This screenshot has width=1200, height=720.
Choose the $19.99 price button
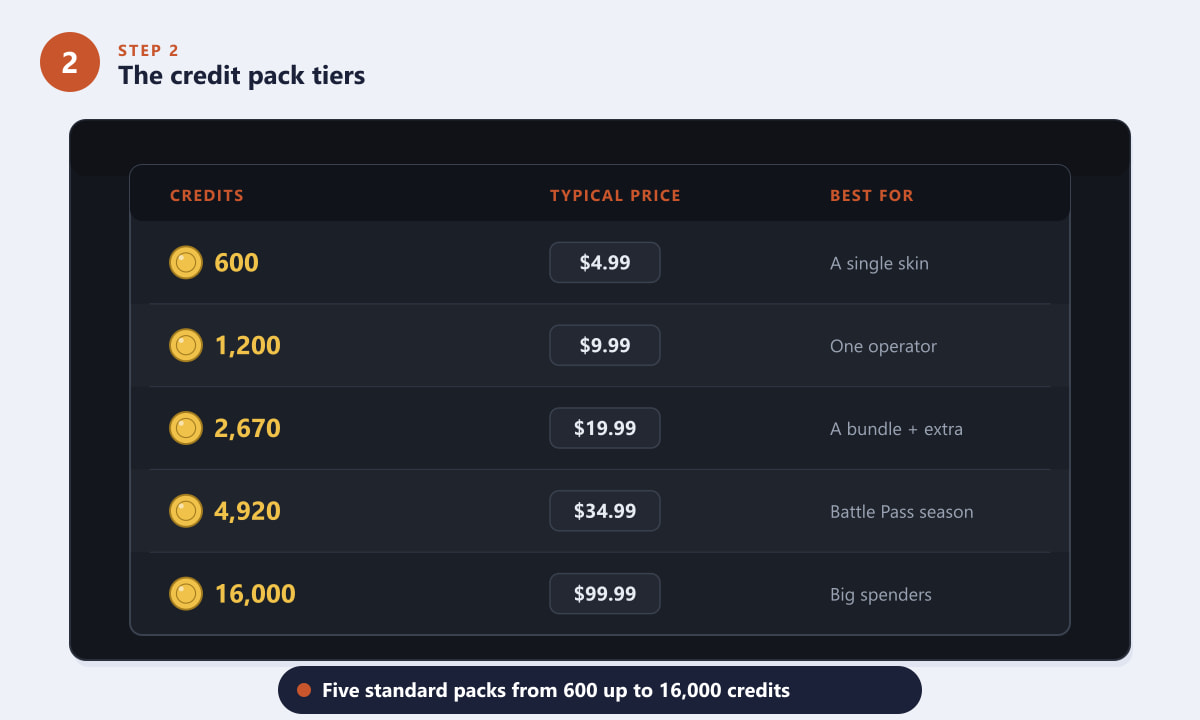[x=605, y=429]
